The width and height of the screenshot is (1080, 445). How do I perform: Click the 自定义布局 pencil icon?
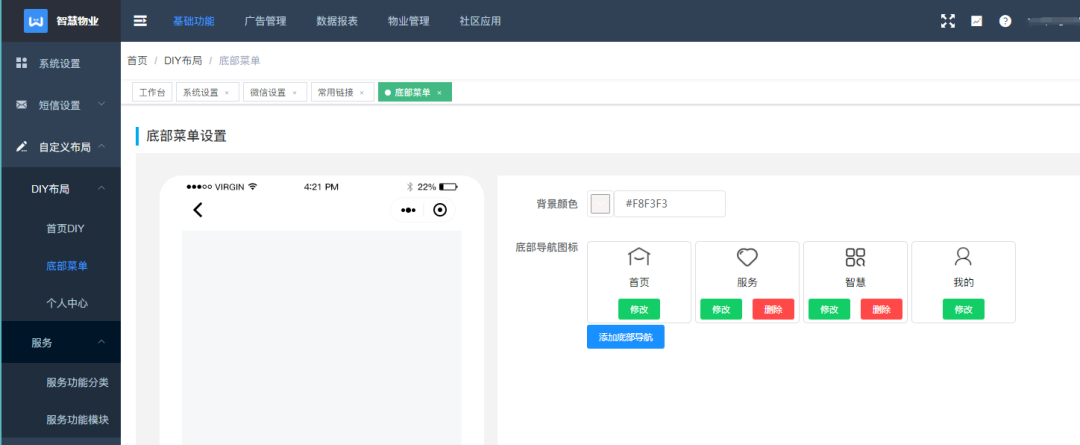pyautogui.click(x=21, y=147)
